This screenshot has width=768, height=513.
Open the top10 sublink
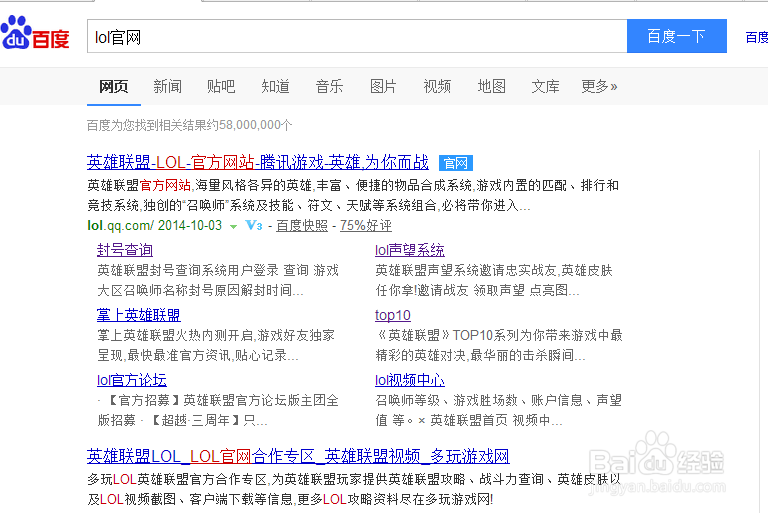point(393,315)
